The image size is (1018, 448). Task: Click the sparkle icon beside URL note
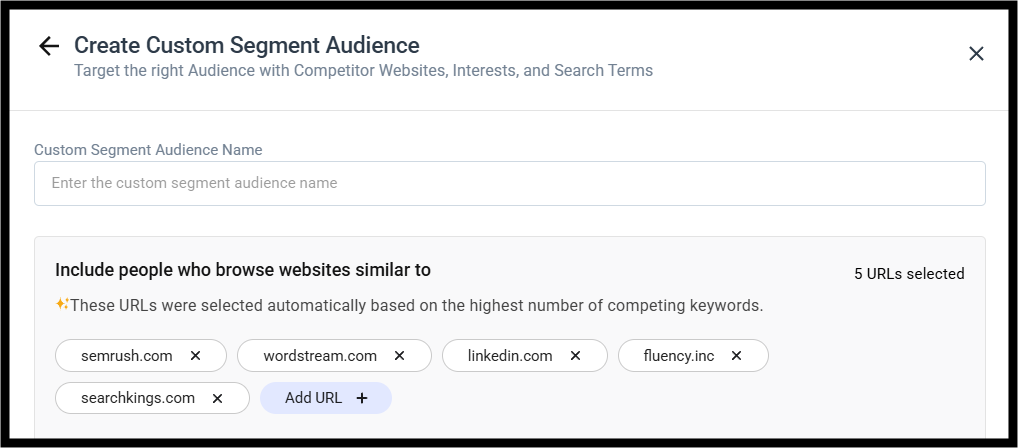point(62,304)
